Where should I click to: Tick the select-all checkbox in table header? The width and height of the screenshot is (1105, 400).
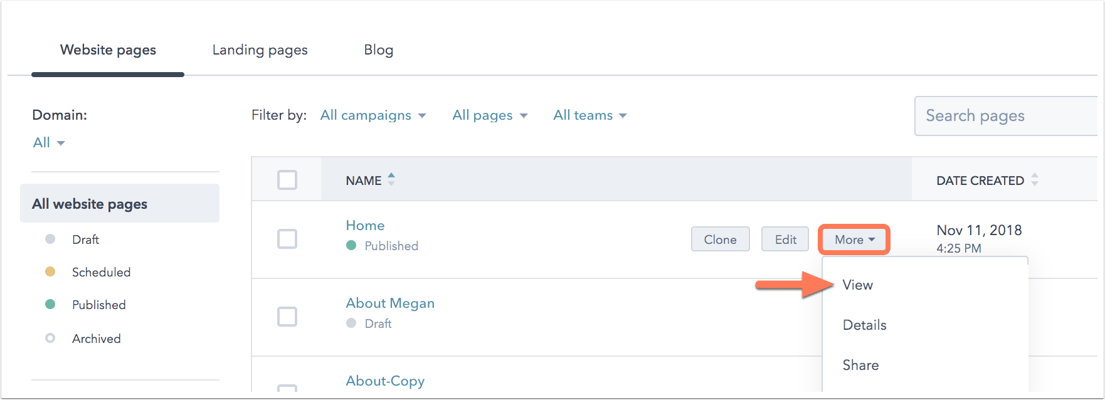(x=287, y=180)
